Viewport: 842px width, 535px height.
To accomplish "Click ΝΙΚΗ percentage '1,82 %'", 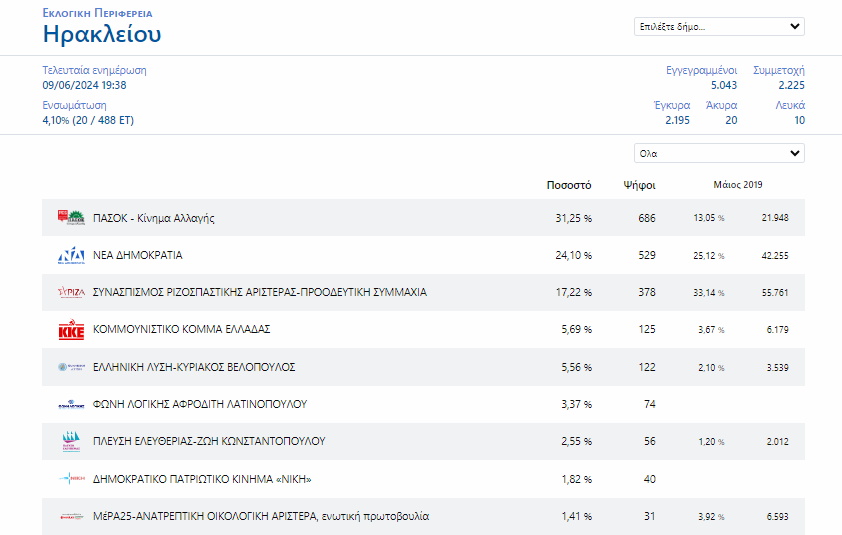I will coord(577,479).
